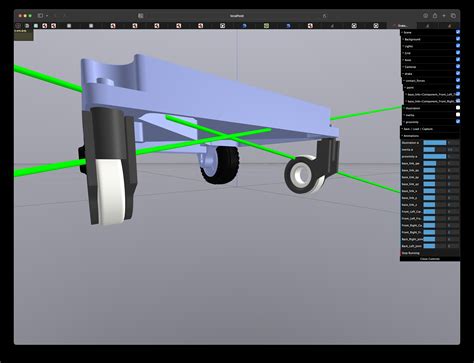Click the Safari sidebar toggle icon
Image resolution: width=474 pixels, height=363 pixels.
40,16
